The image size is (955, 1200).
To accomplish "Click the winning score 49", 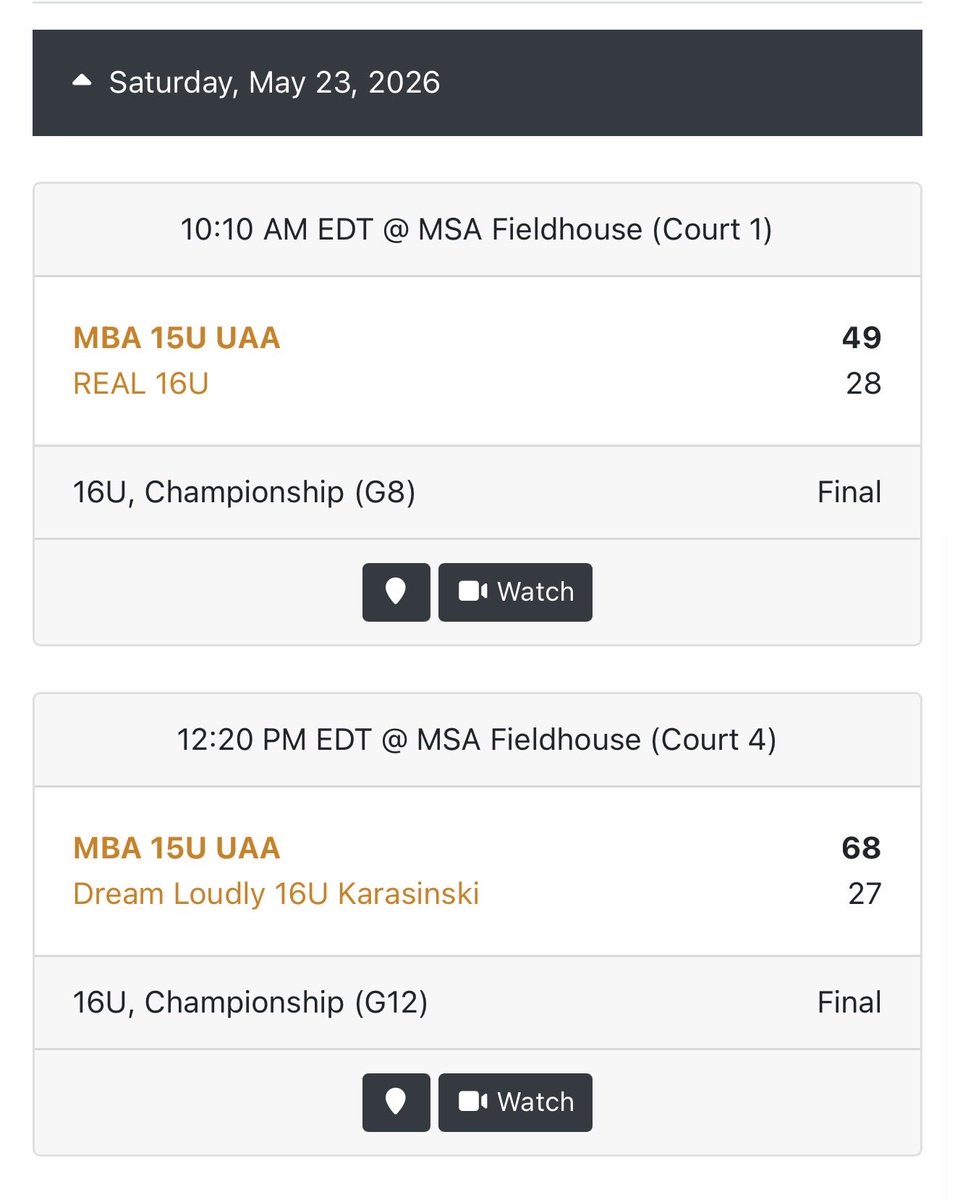I will (861, 338).
